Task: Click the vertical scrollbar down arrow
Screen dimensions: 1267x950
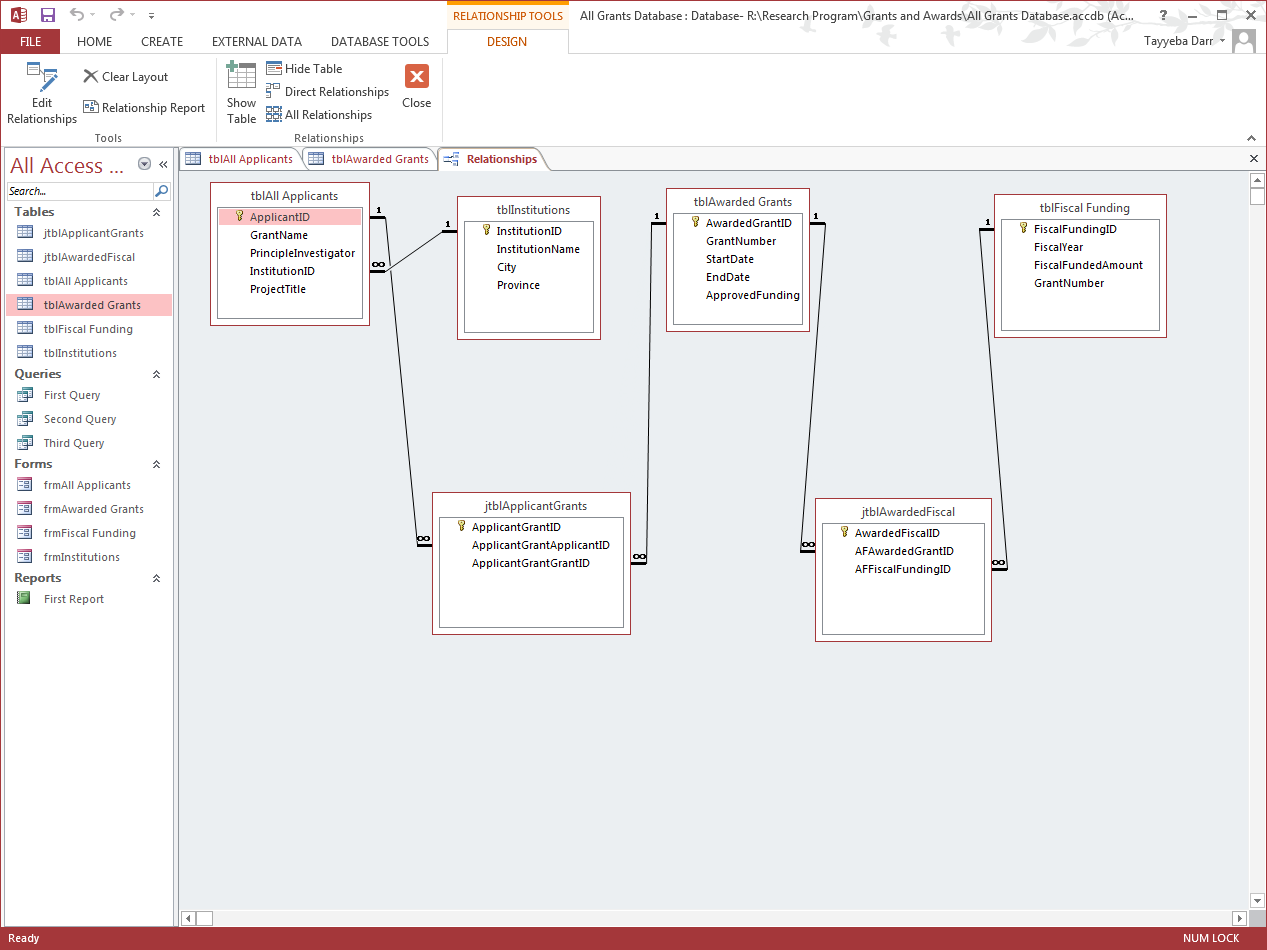Action: tap(1257, 901)
